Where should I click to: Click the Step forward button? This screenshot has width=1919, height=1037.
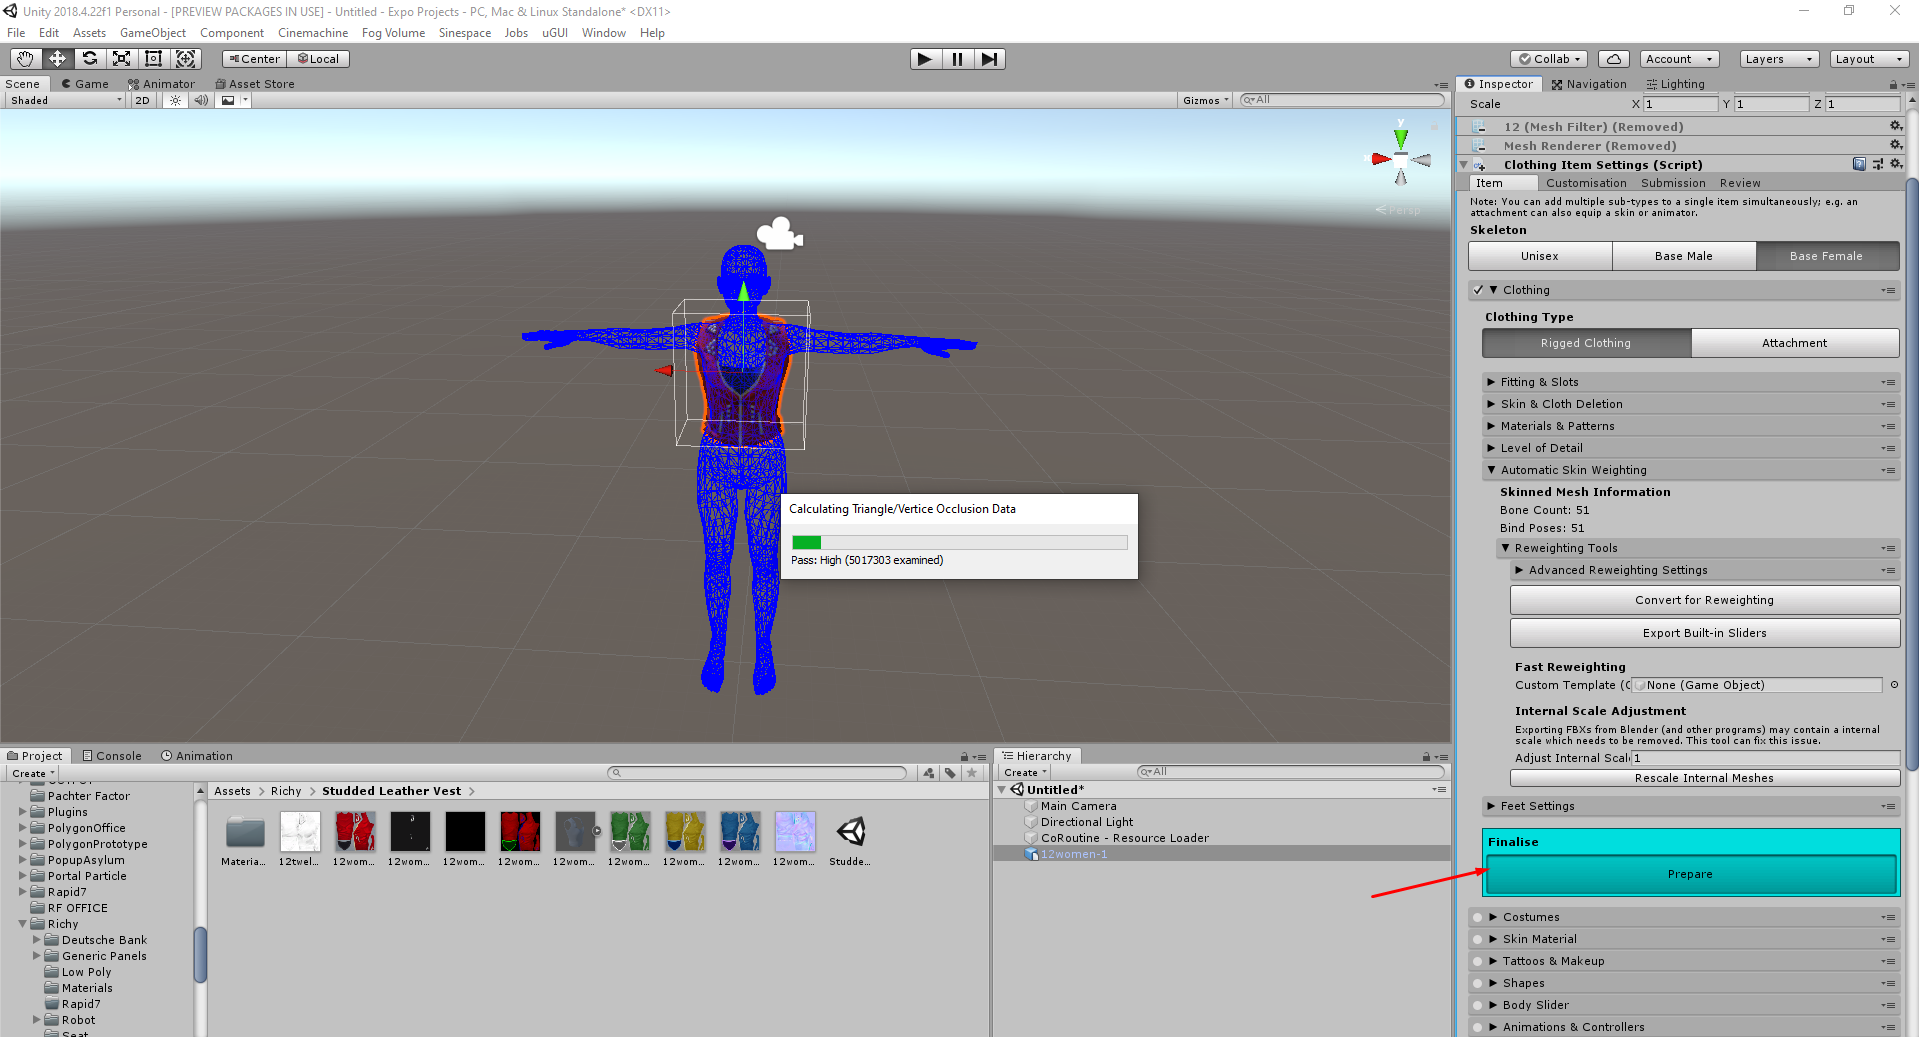pos(989,59)
